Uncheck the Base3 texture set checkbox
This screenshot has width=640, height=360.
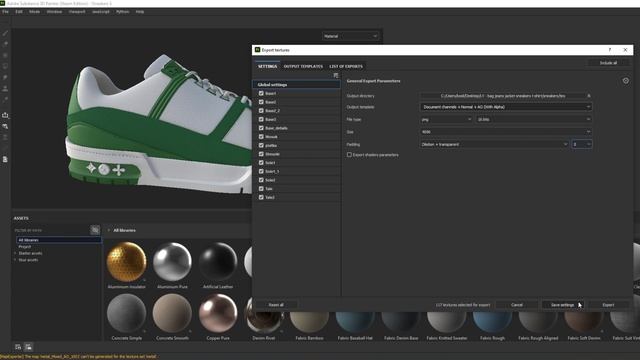coord(261,119)
